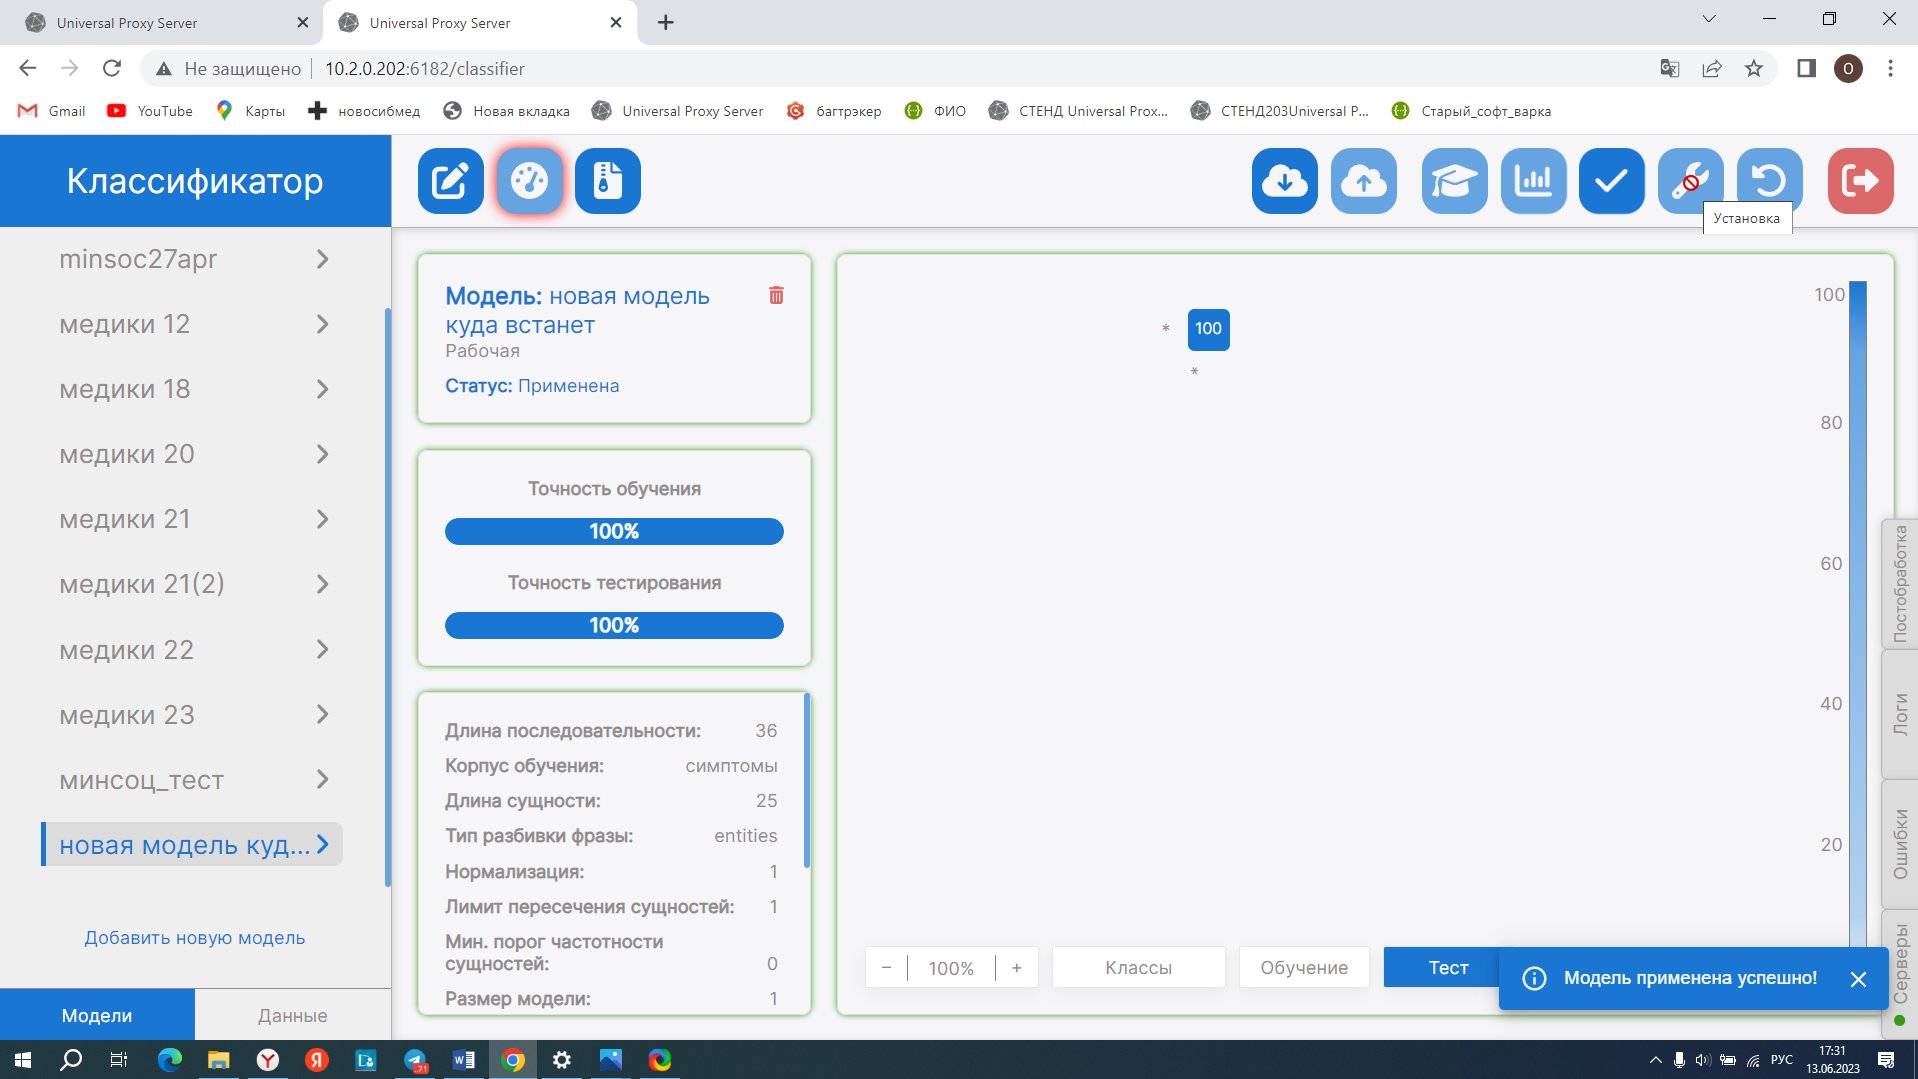Screen dimensions: 1918x1079
Task: Open the Логи side tab
Action: (1900, 714)
